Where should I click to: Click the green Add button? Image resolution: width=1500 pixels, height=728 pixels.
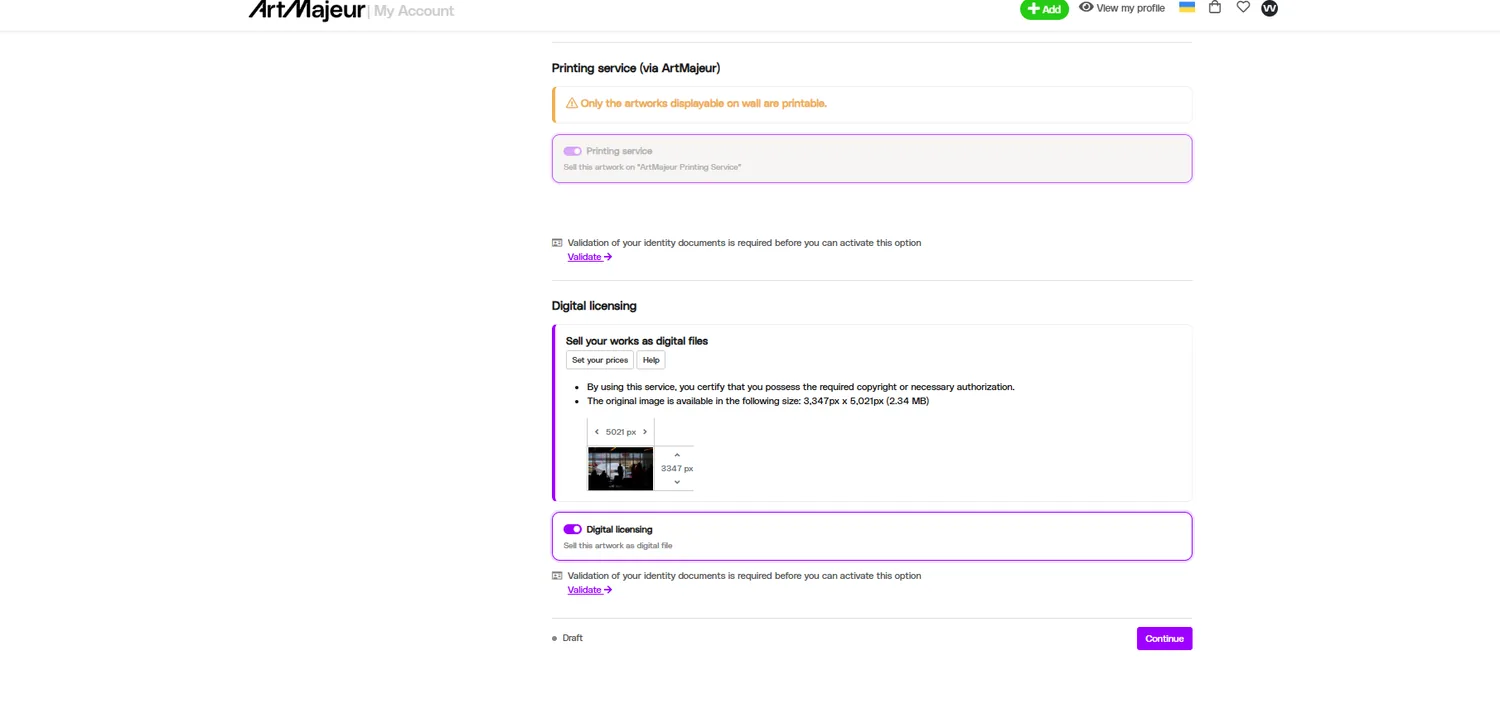pyautogui.click(x=1044, y=9)
